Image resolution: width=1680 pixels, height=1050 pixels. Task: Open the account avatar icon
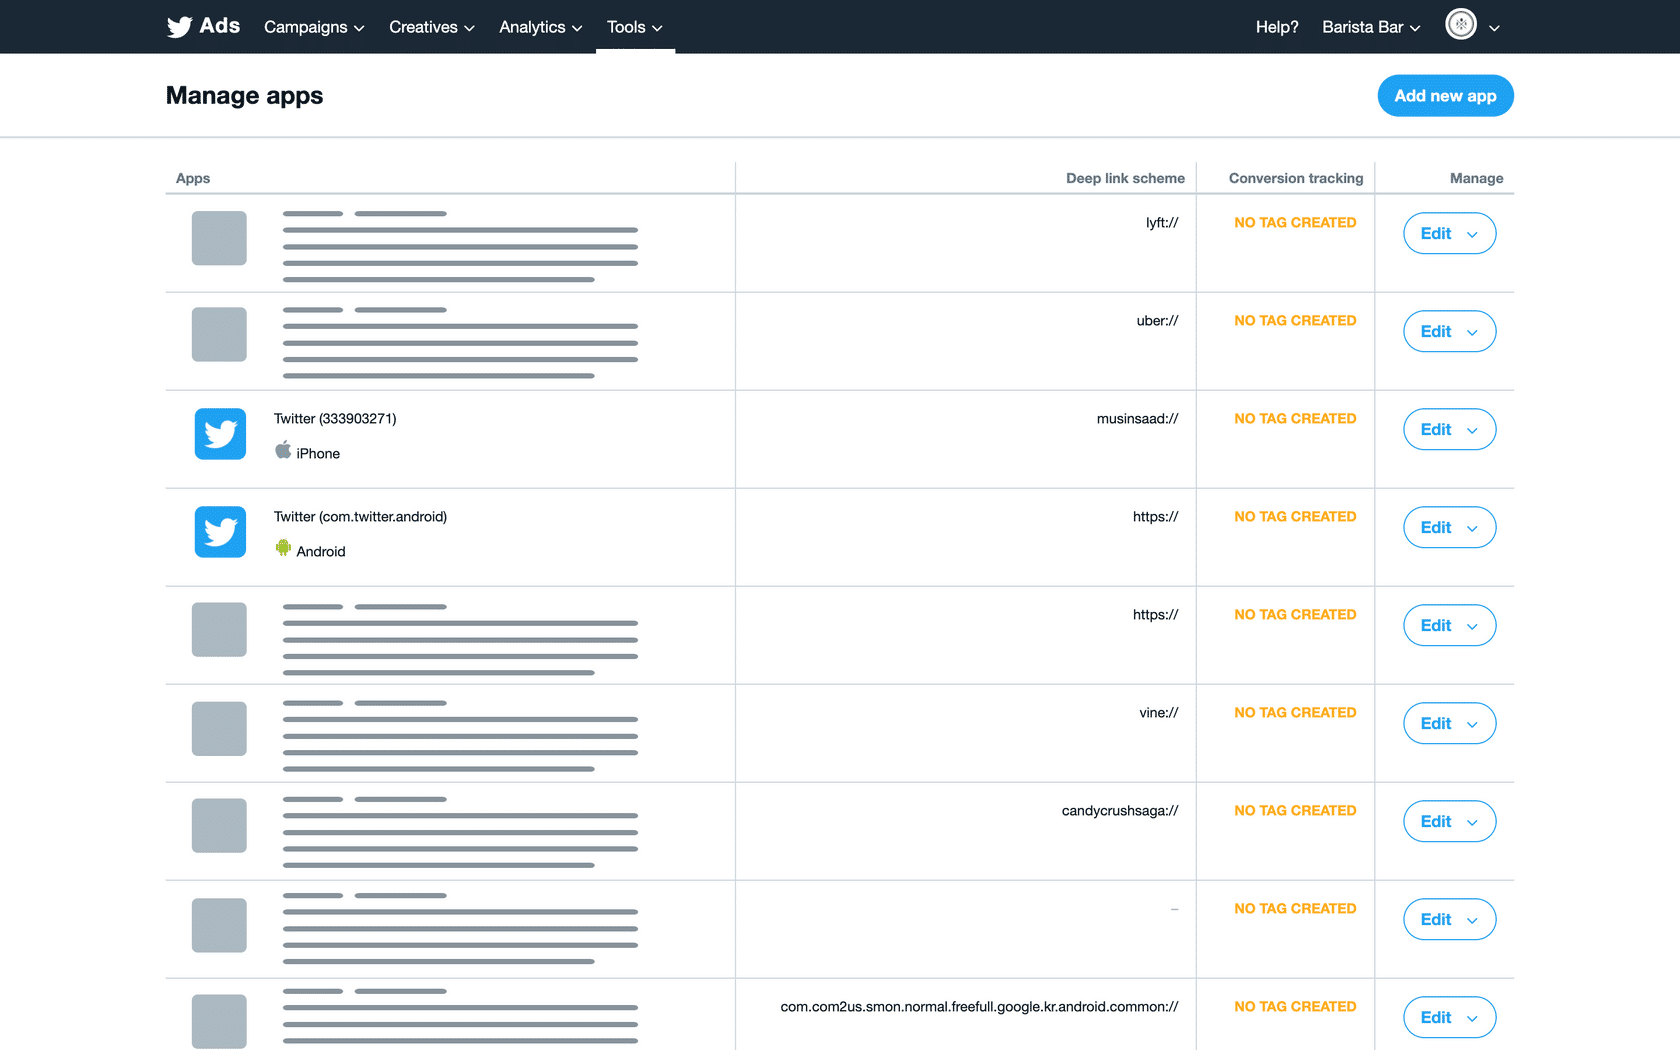tap(1461, 24)
